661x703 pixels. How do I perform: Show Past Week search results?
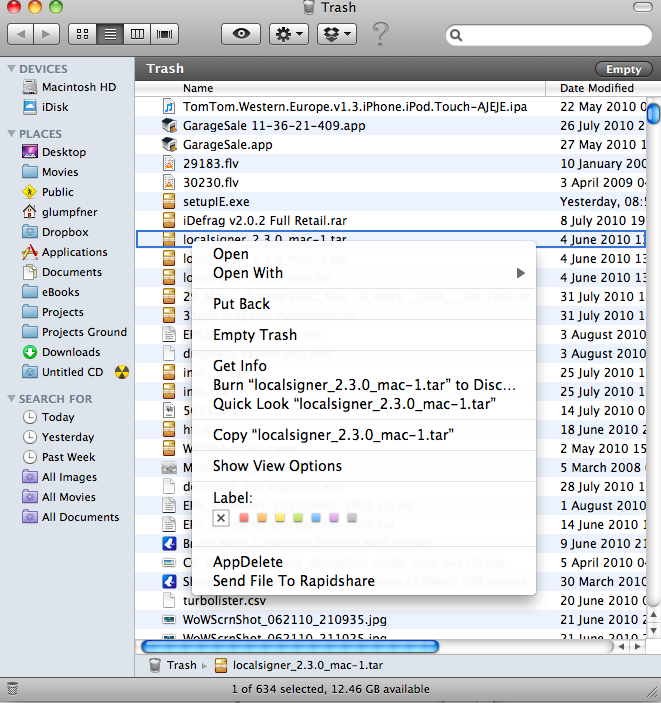[x=59, y=457]
